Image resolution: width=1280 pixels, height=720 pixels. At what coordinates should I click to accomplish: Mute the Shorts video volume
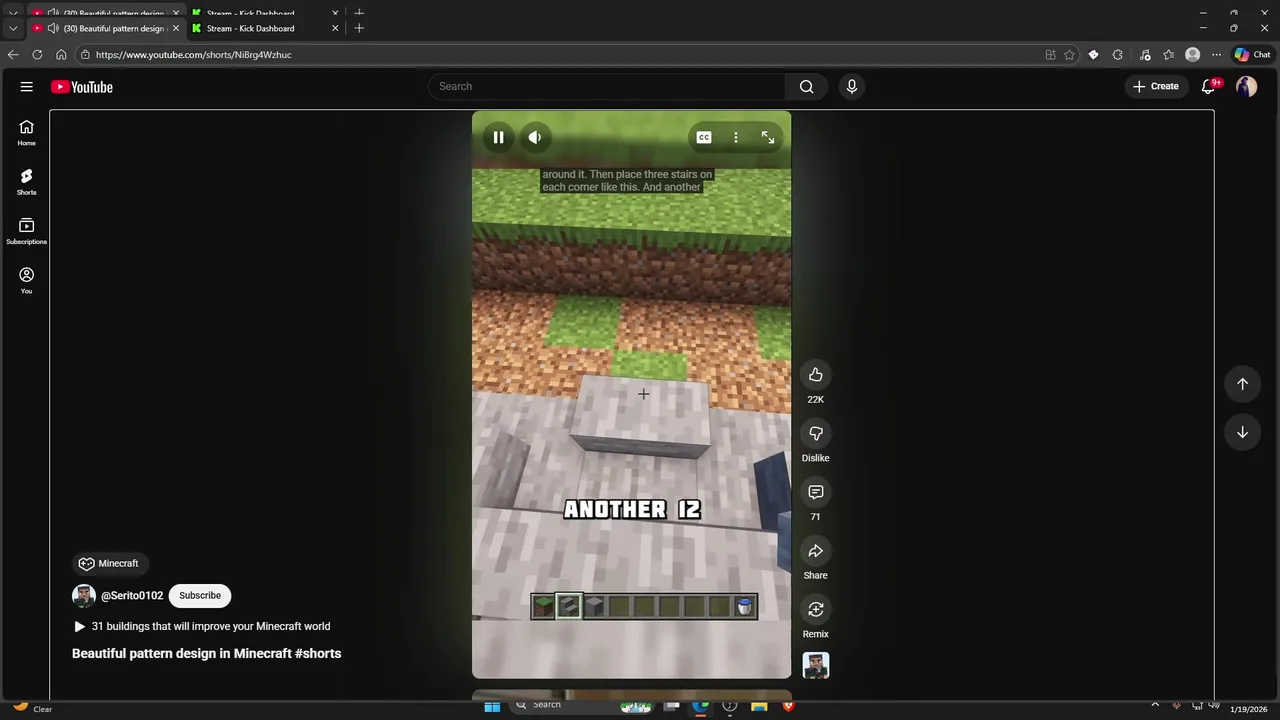[535, 138]
